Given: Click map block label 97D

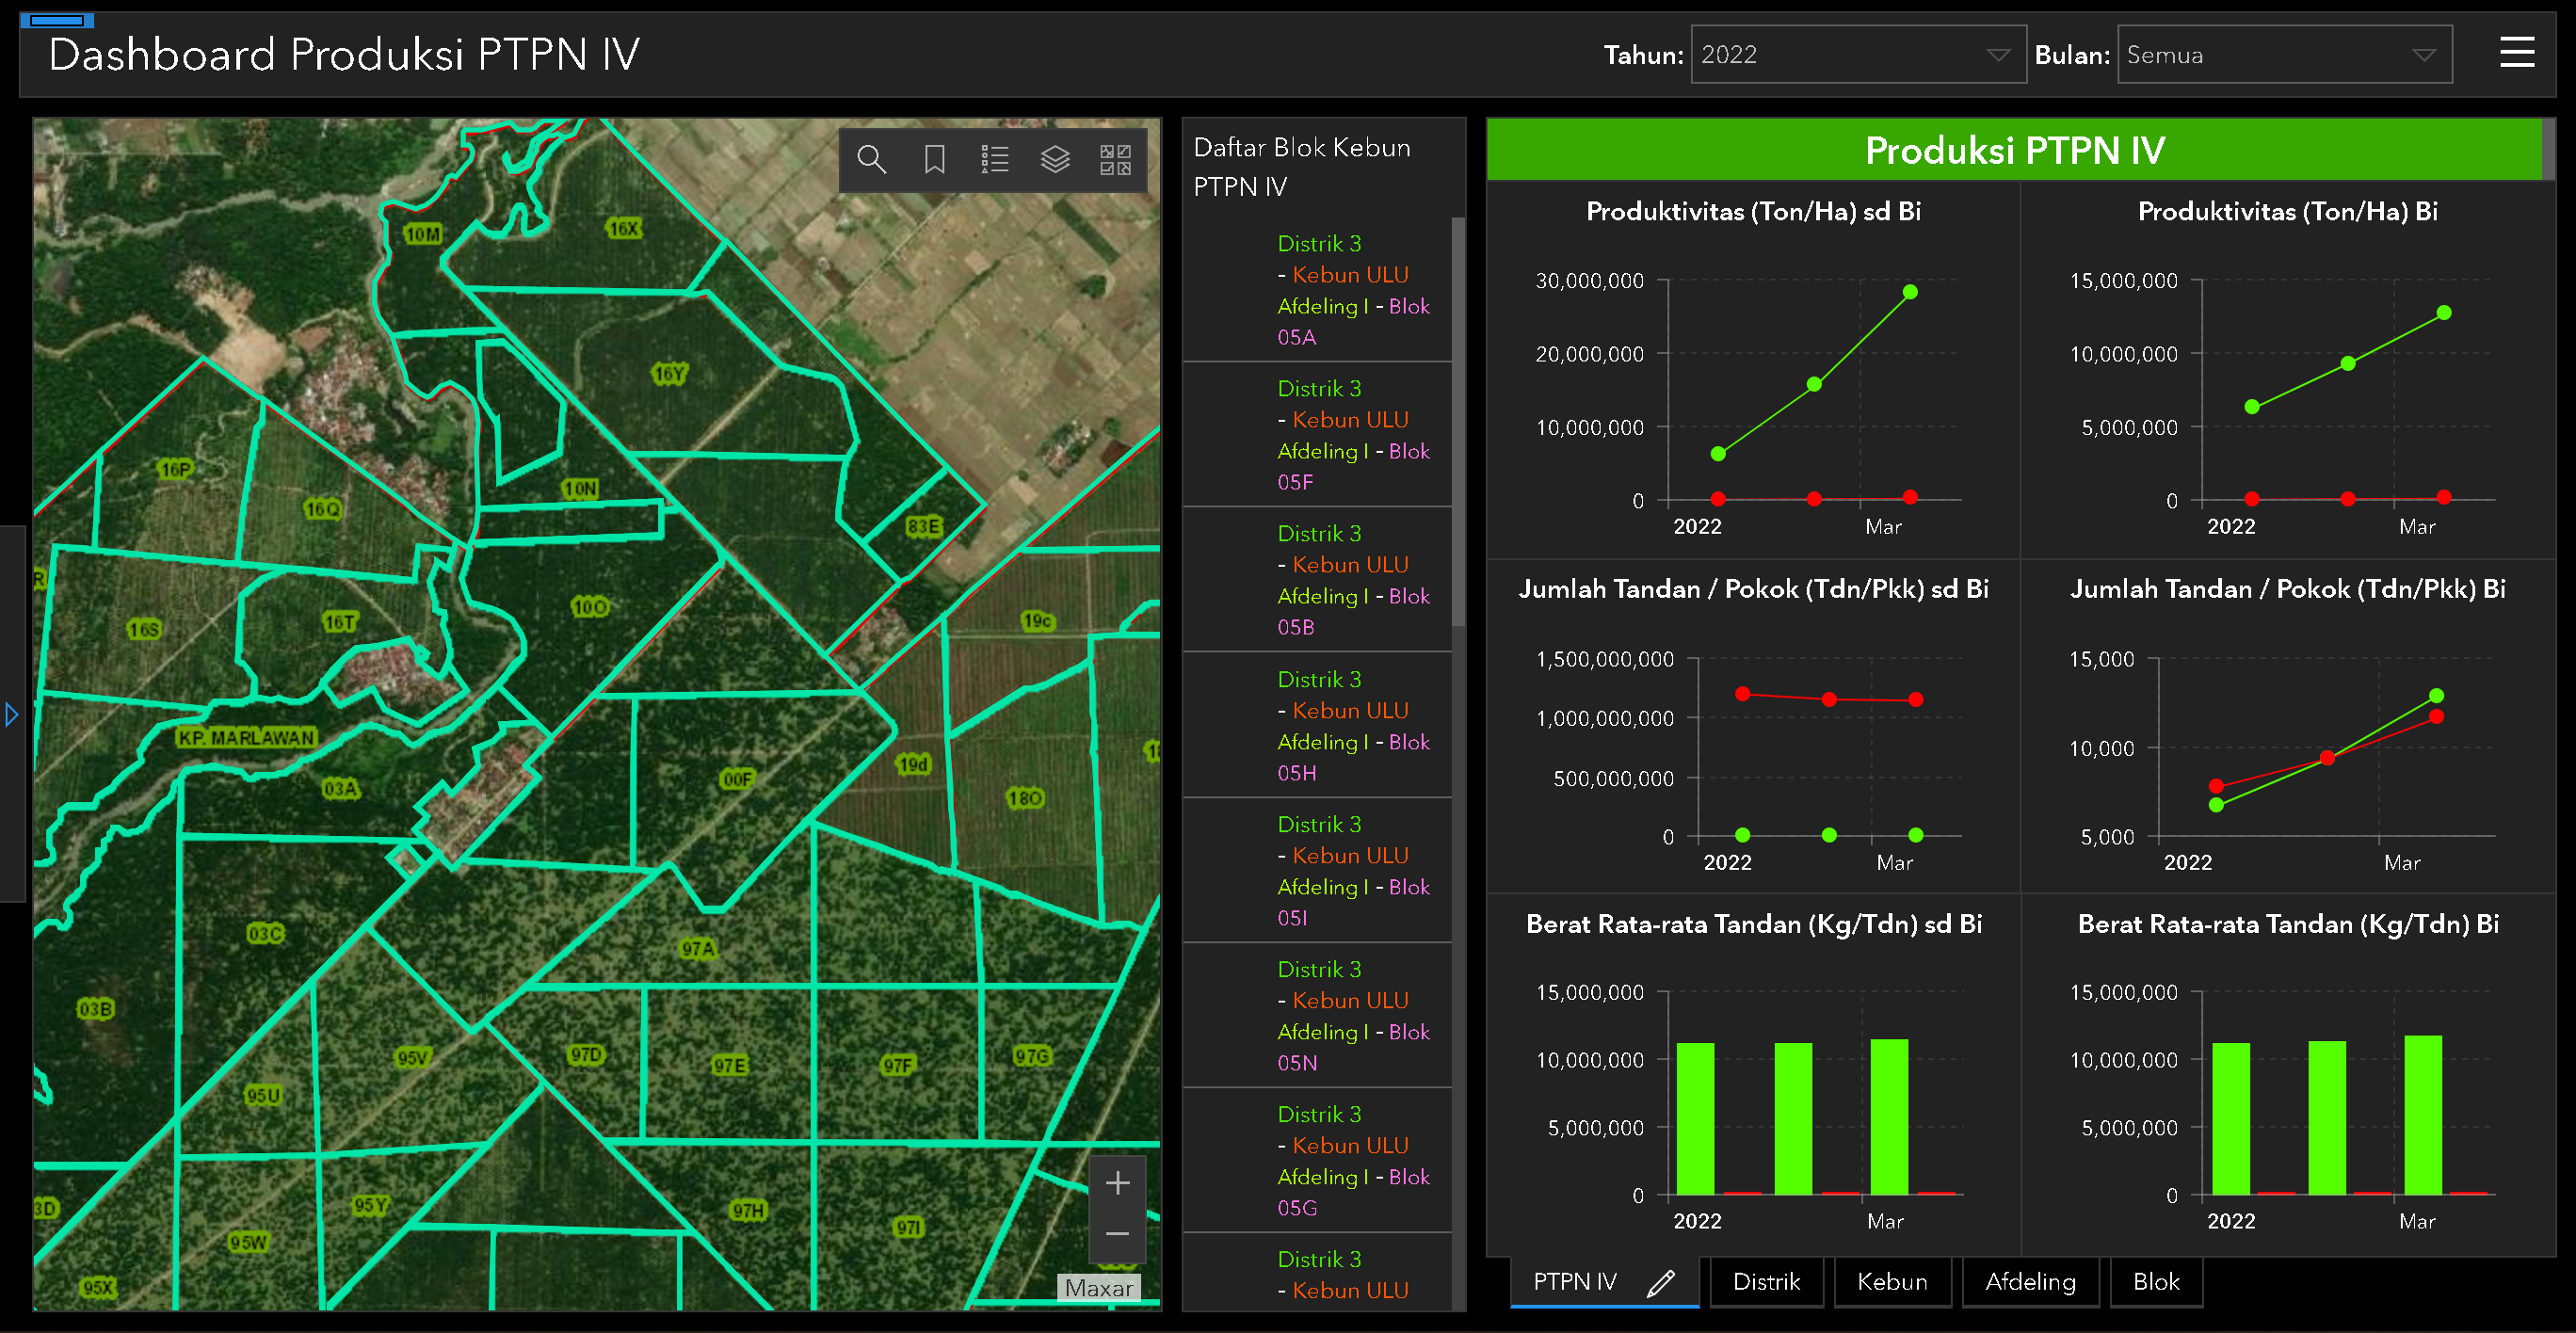Looking at the screenshot, I should pos(586,1055).
